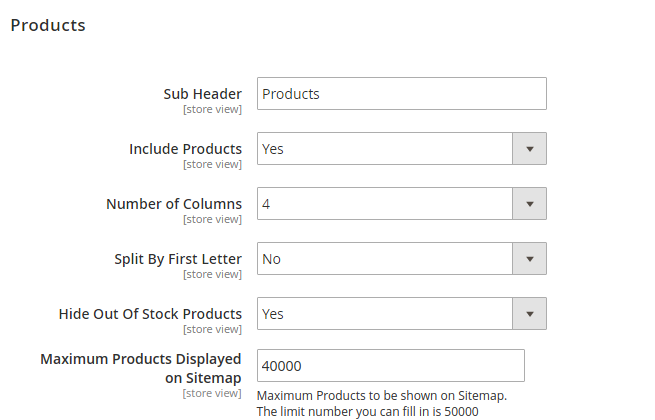Viewport: 655px width, 420px height.
Task: Click the sitemap limit help text
Action: [381, 403]
